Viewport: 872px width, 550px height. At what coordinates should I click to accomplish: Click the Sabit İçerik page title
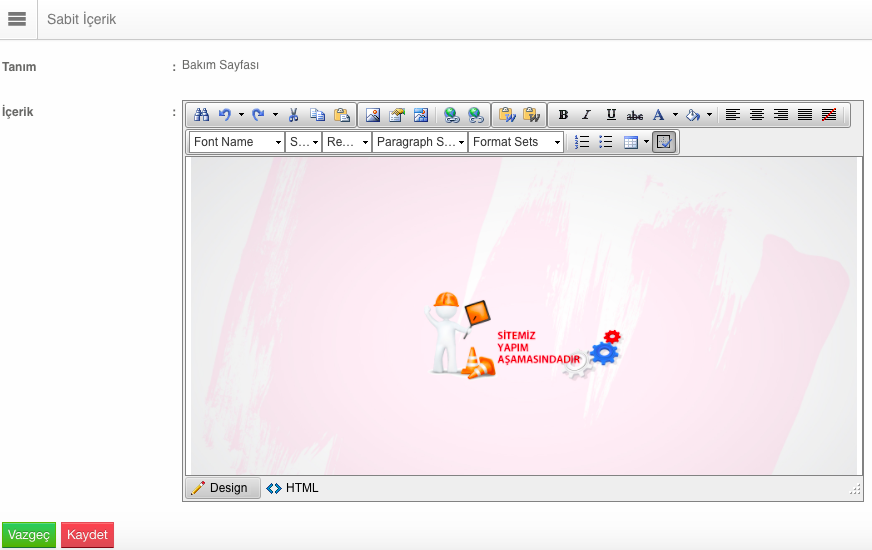[82, 19]
